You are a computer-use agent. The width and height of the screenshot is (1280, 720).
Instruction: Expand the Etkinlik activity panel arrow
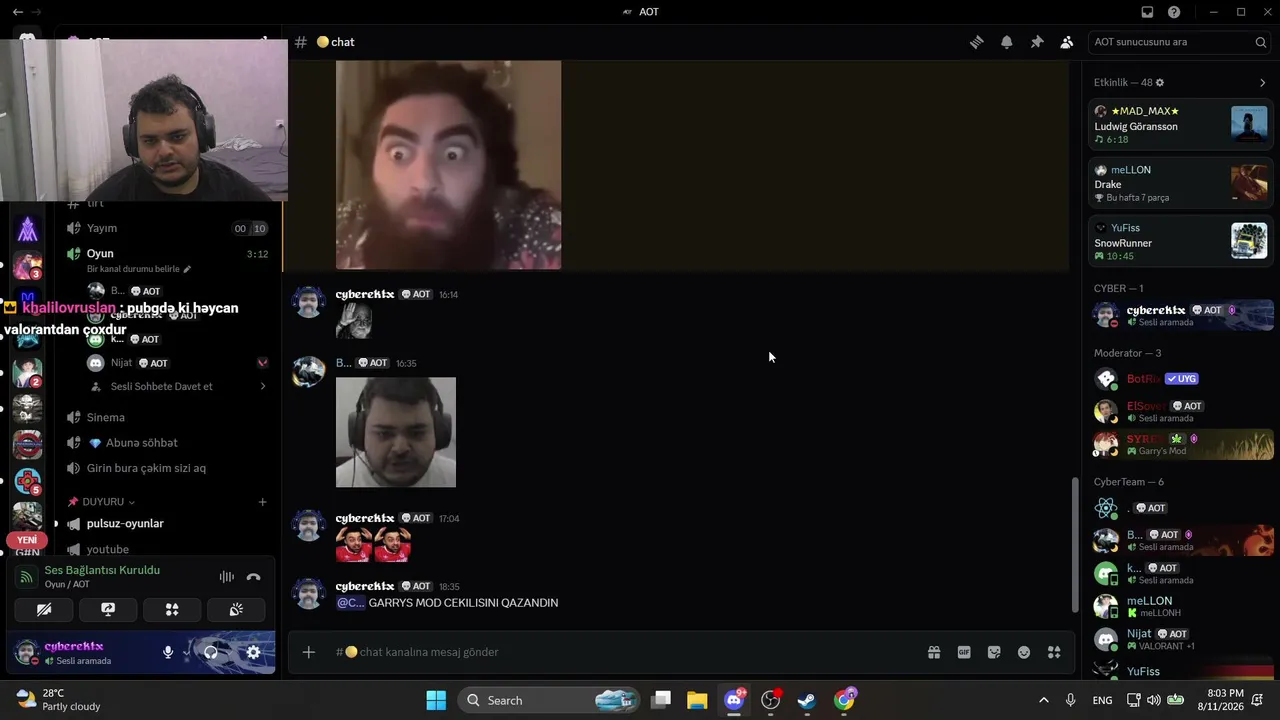[x=1262, y=83]
